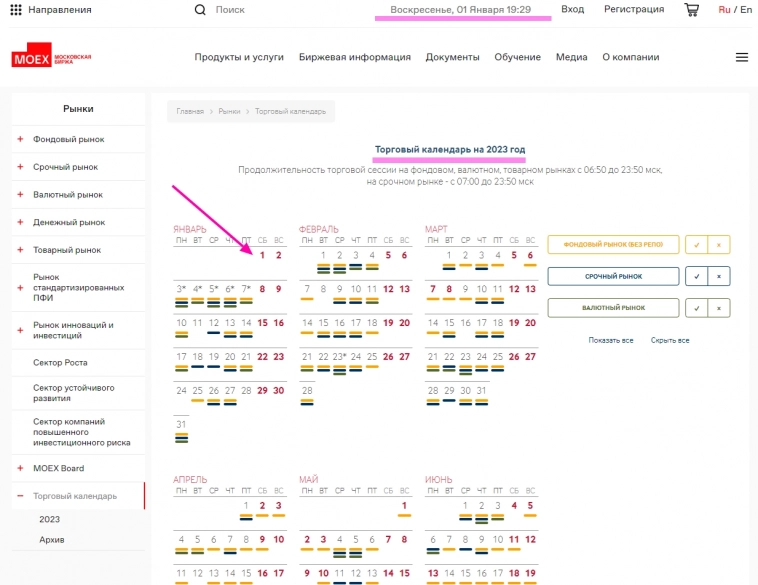
Task: Click the X next to Валютный рынок
Action: tap(718, 308)
